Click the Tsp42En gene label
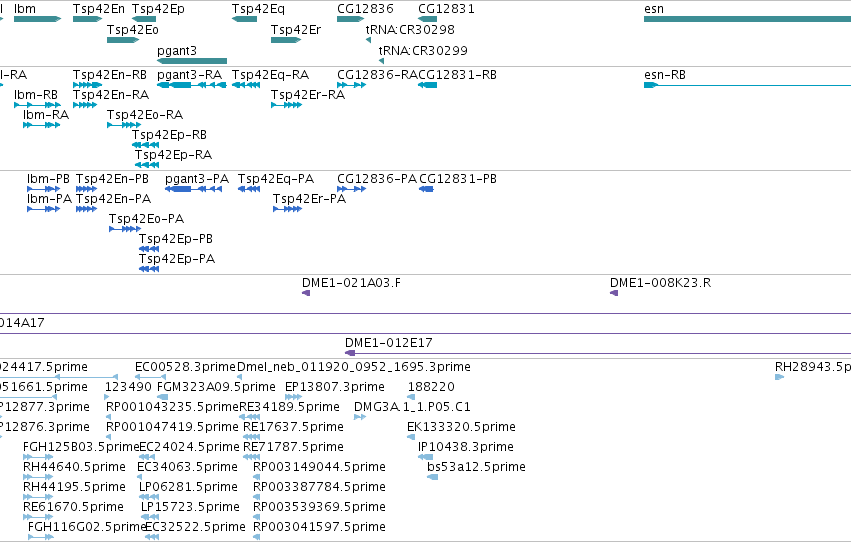The width and height of the screenshot is (851, 542). point(99,9)
